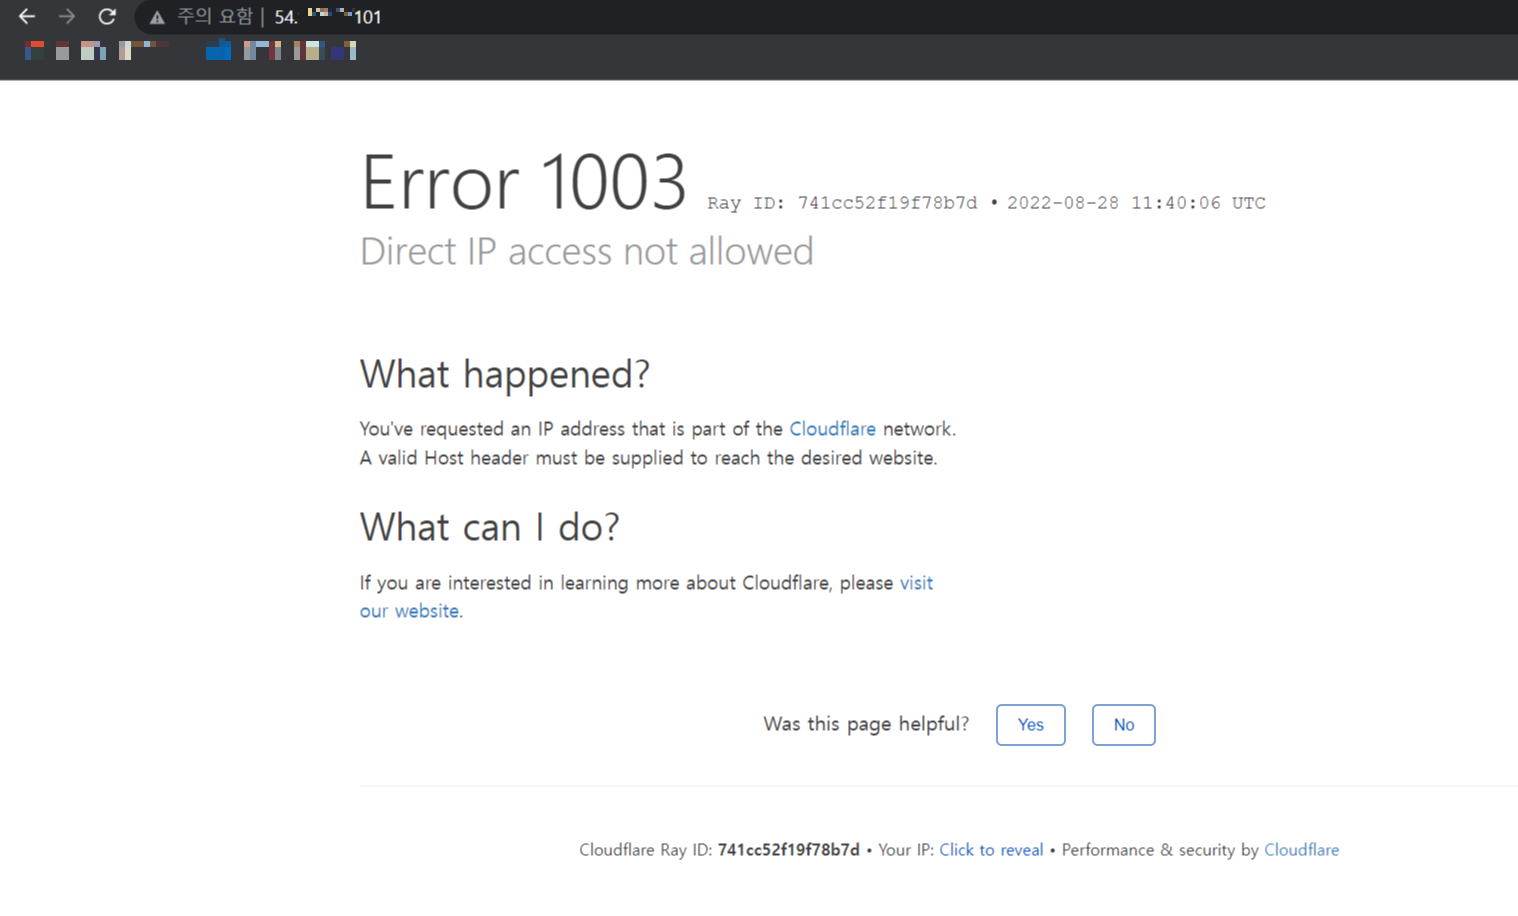This screenshot has width=1518, height=916.
Task: Click the browser forward arrow
Action: [66, 16]
